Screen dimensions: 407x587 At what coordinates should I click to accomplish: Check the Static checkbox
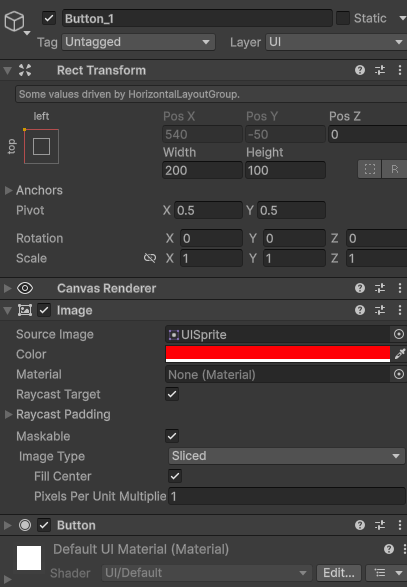343,18
